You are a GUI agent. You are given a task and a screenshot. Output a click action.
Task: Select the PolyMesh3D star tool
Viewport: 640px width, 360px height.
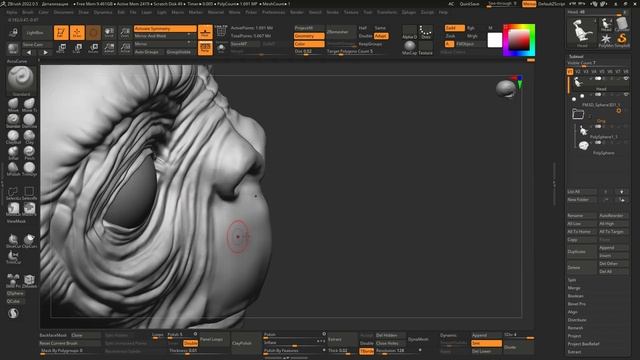[x=606, y=40]
